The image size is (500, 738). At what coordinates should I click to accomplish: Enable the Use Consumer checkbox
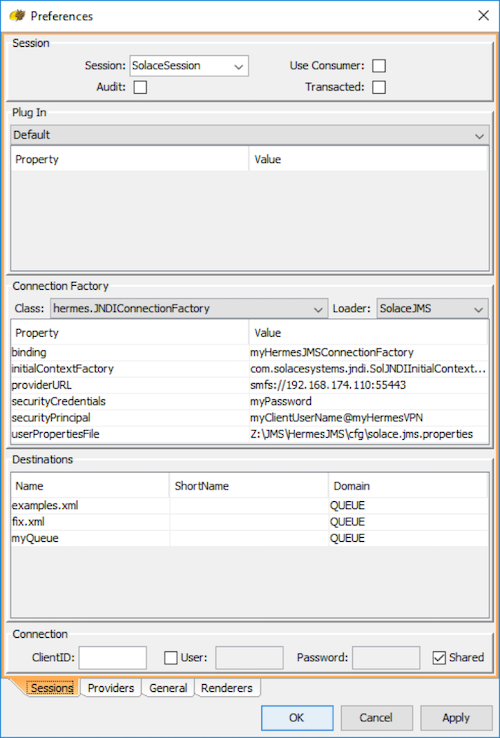click(379, 66)
